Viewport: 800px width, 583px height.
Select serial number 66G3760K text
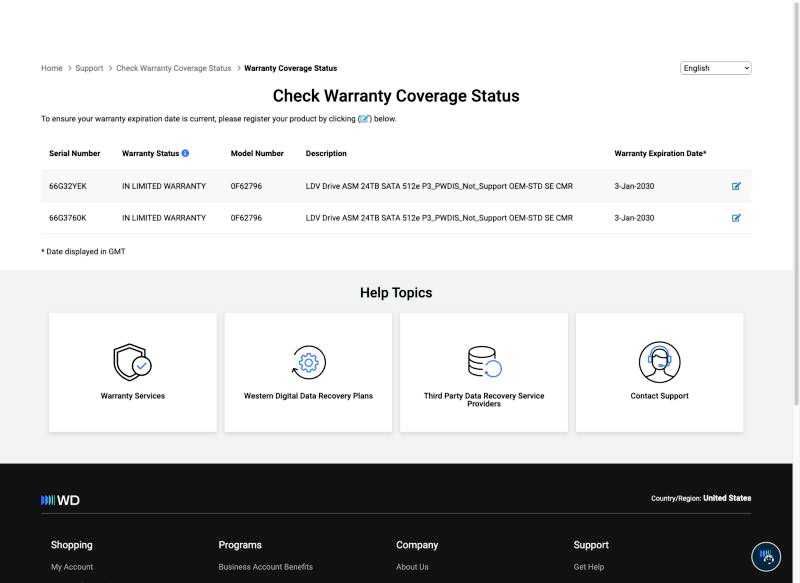(68, 218)
